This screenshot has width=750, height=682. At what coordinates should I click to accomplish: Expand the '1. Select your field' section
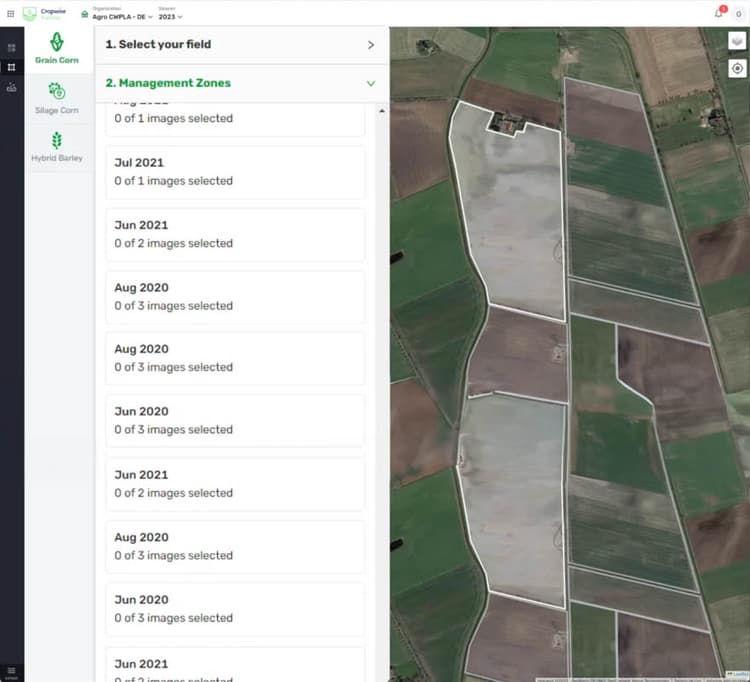pos(371,45)
